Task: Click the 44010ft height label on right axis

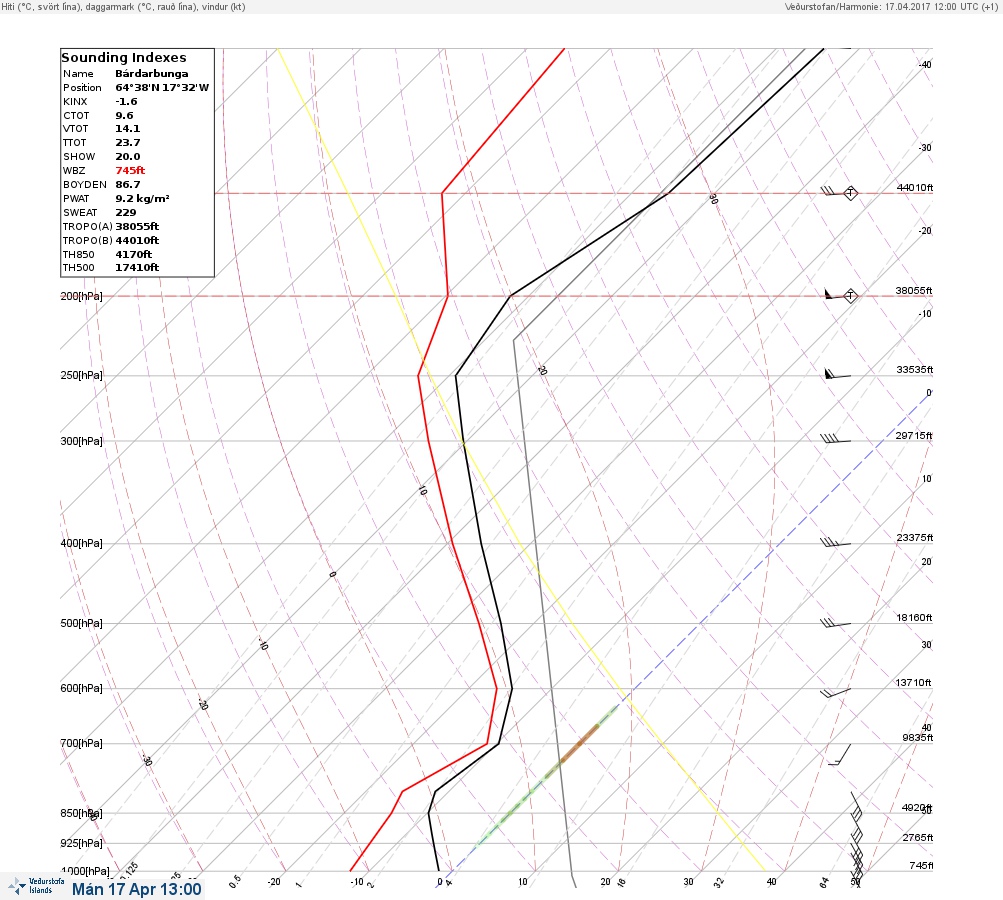Action: tap(915, 187)
